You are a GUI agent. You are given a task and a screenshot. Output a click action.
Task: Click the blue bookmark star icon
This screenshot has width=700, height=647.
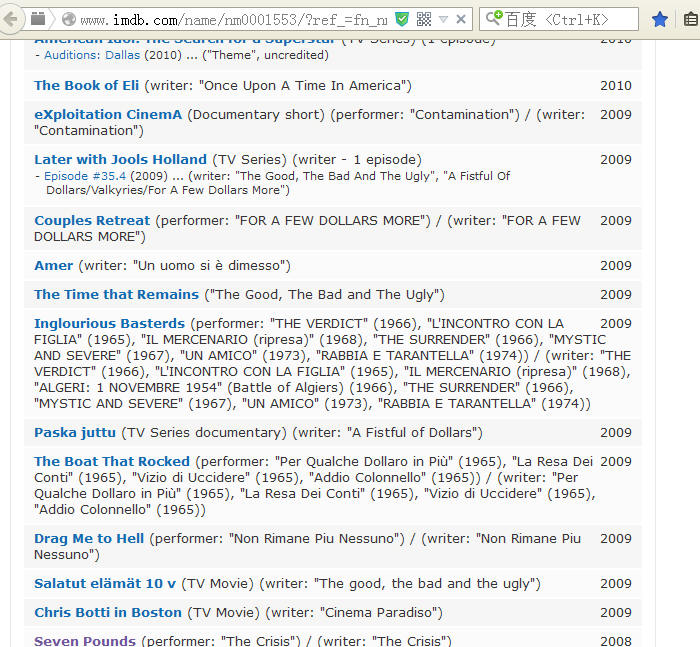coord(660,19)
